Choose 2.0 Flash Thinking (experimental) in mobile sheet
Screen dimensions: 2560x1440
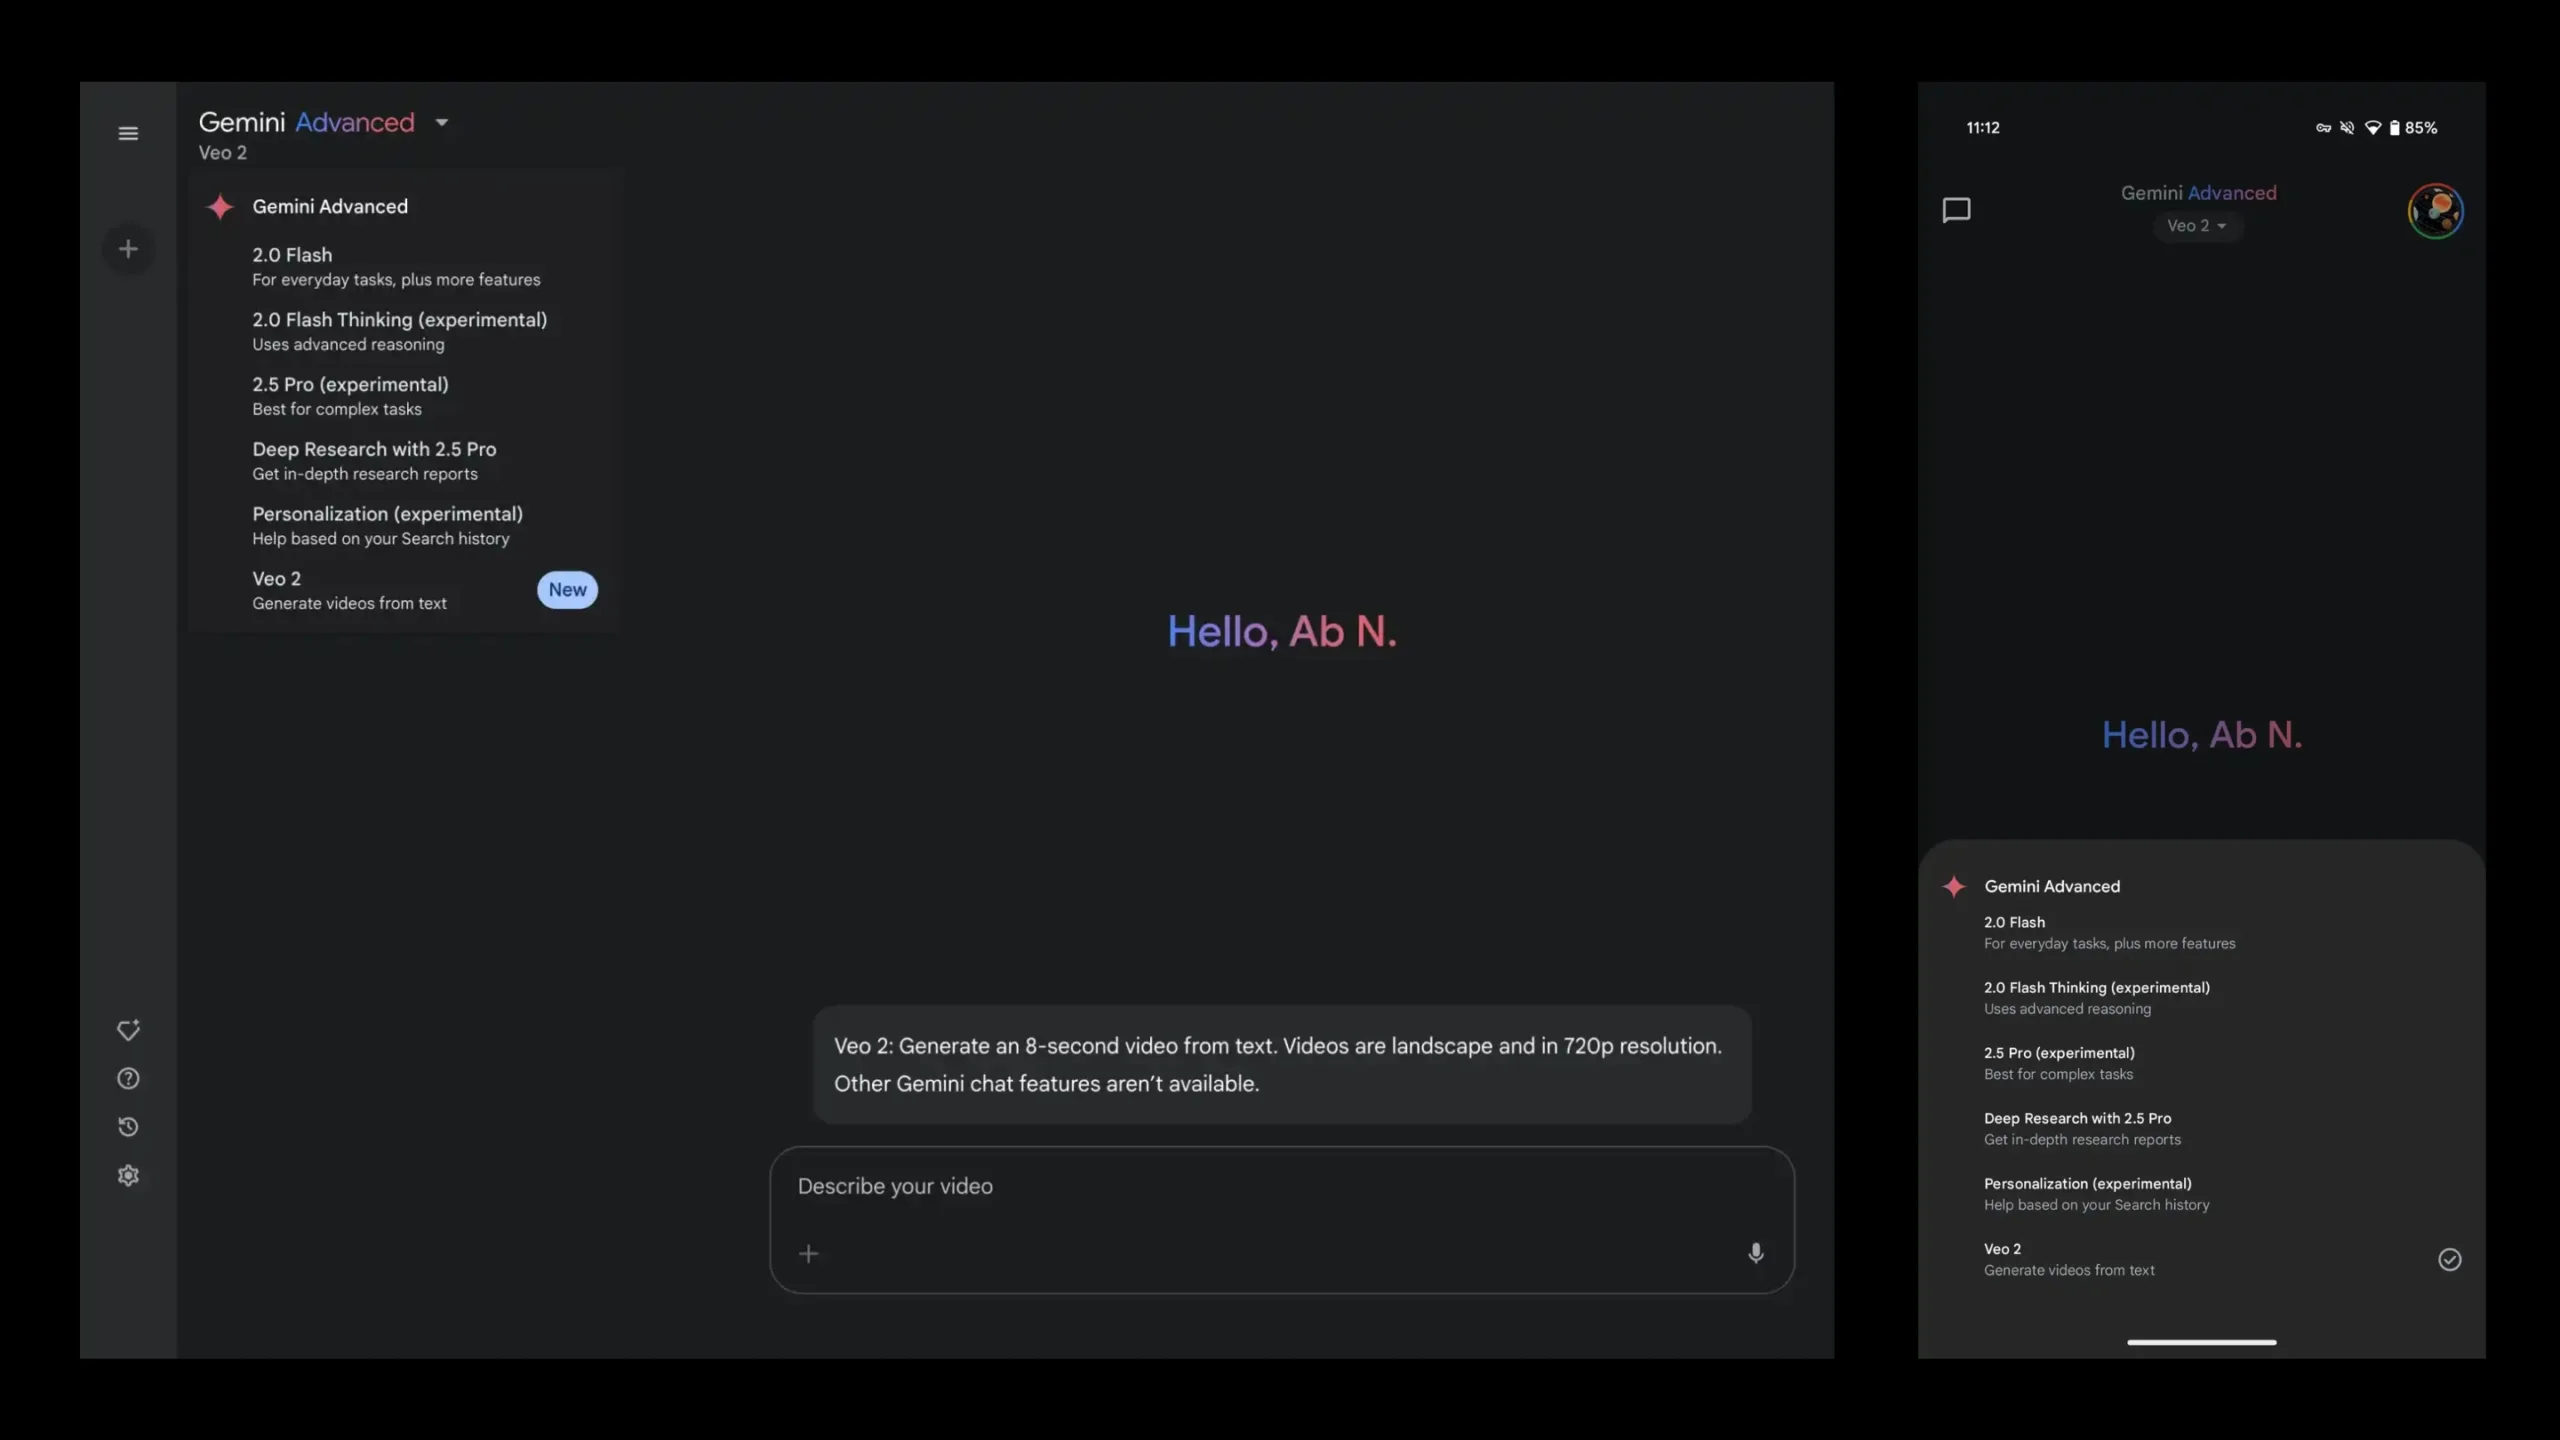[2200, 998]
